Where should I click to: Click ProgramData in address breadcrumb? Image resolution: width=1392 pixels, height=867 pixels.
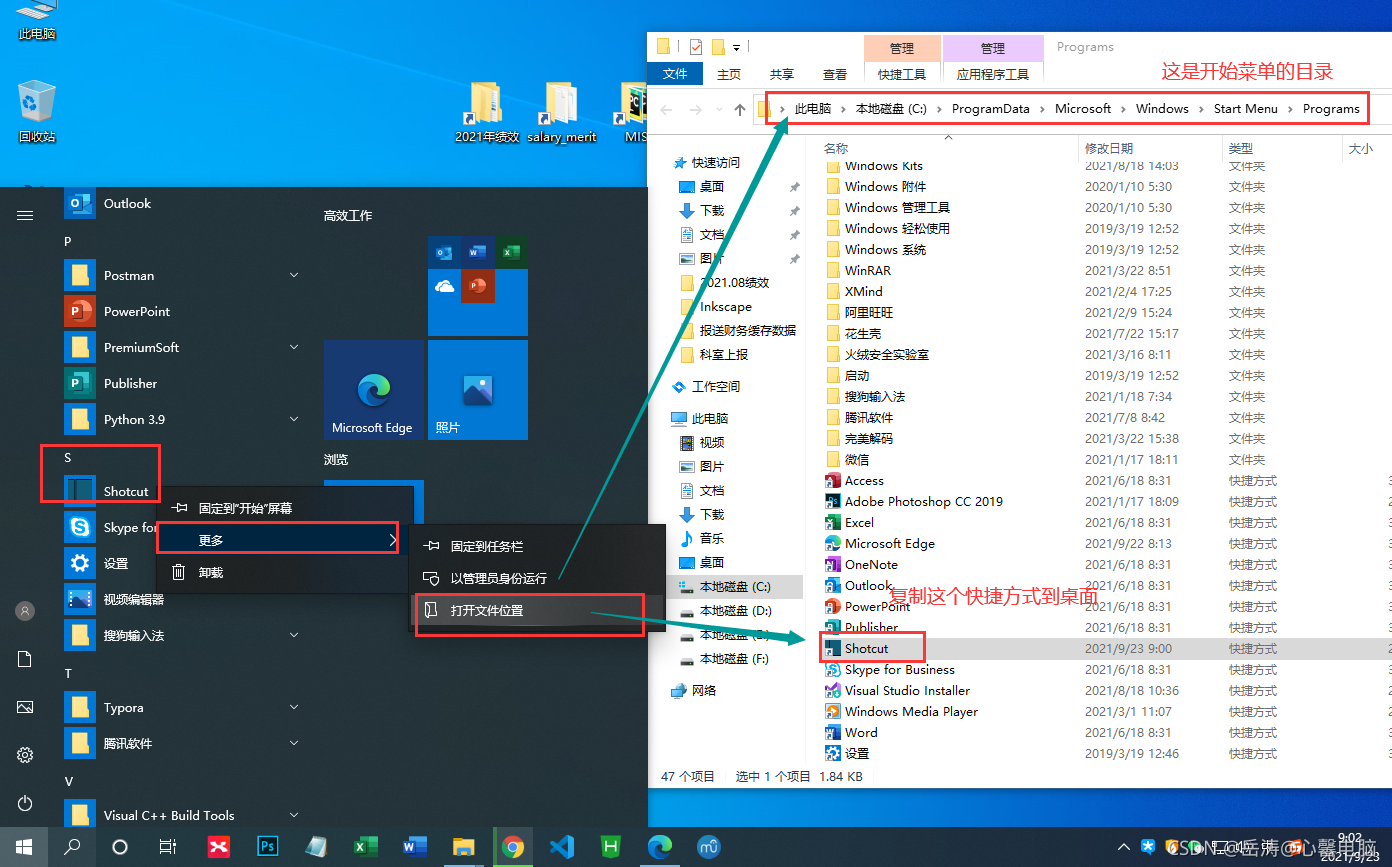(x=990, y=108)
